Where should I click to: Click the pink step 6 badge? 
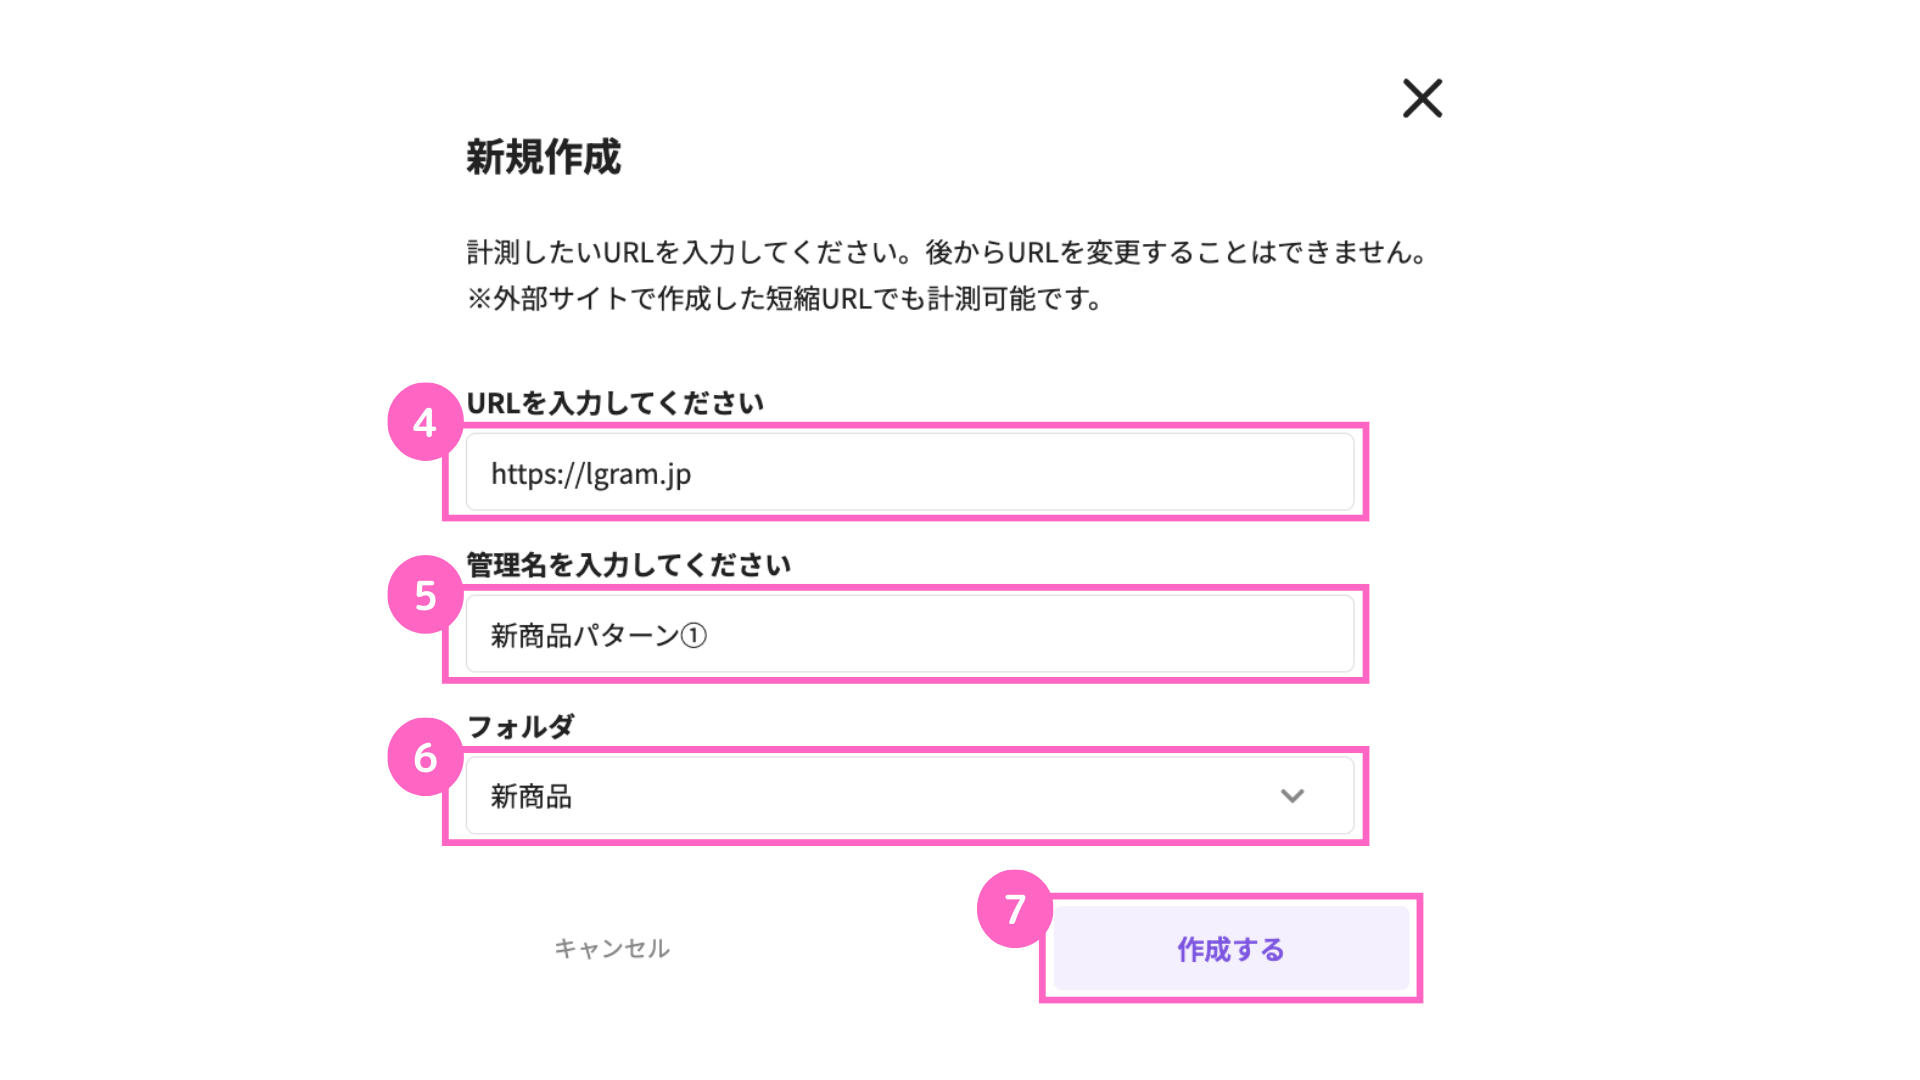[x=425, y=757]
